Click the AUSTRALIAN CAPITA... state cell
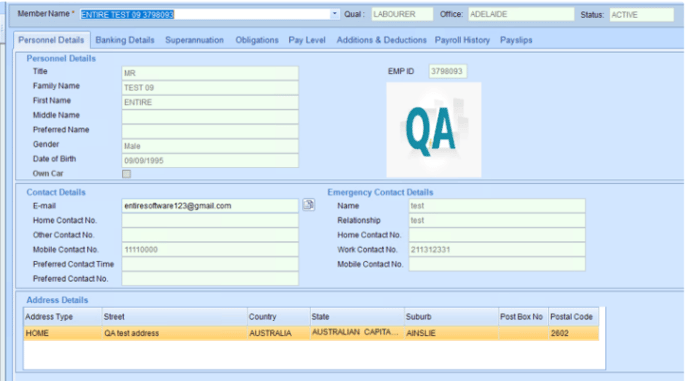The image size is (688, 381). [x=357, y=333]
